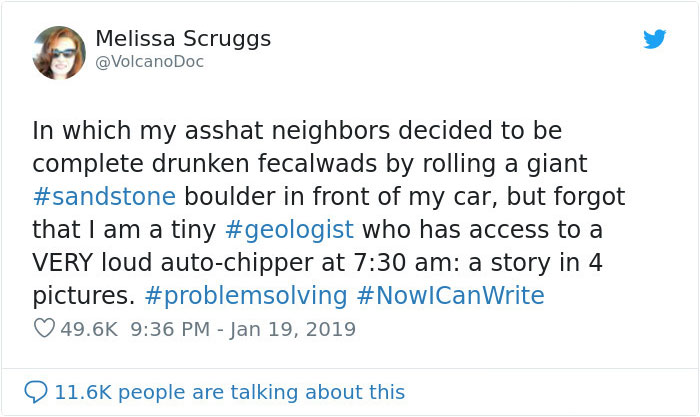Click the 11.6K conversation count

[x=83, y=392]
